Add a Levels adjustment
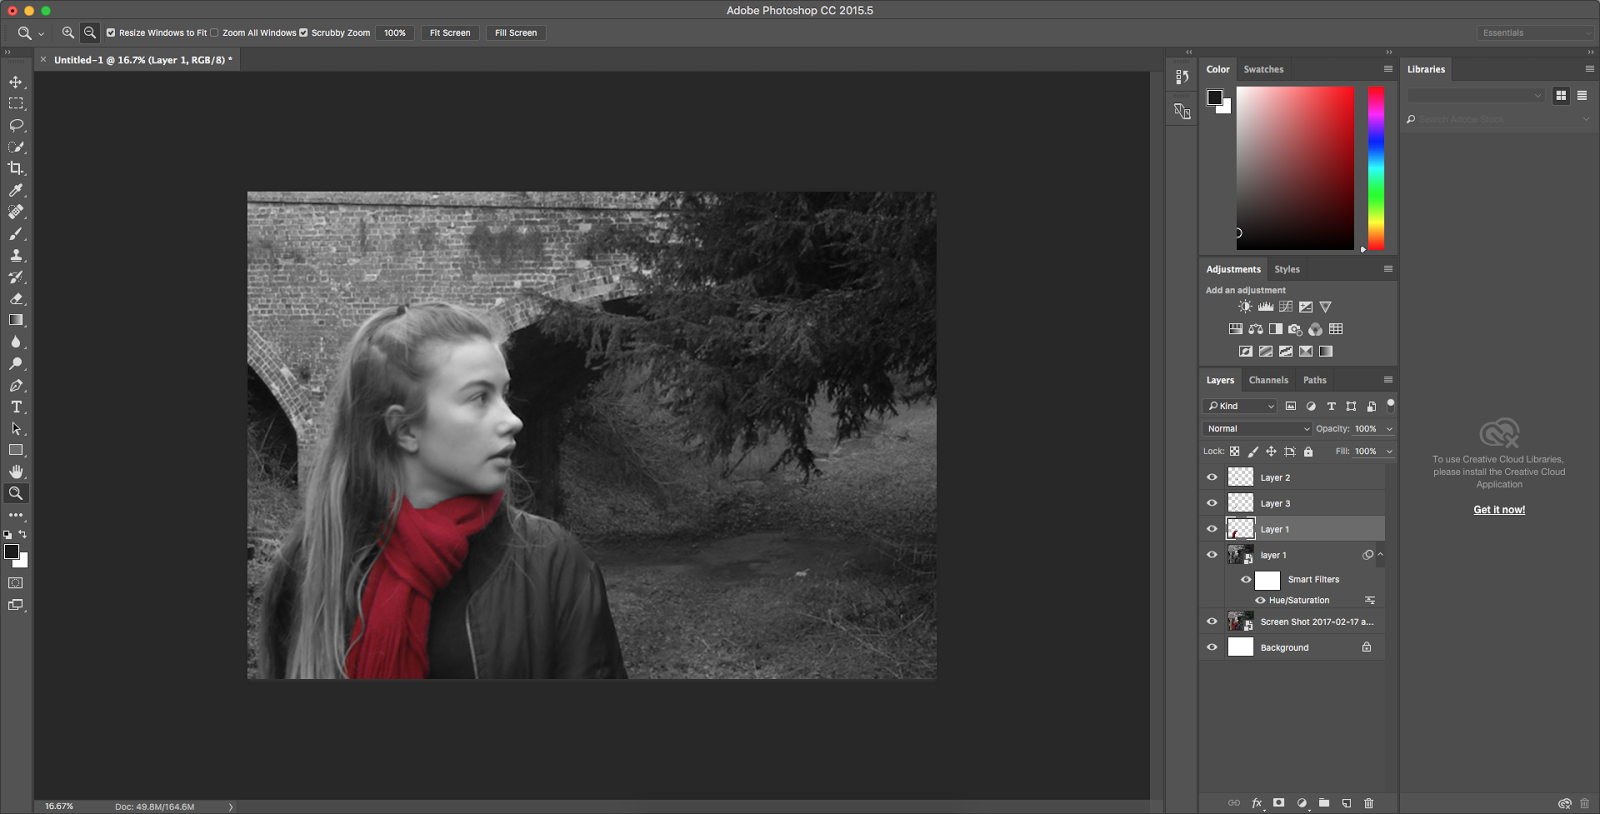1600x814 pixels. (x=1265, y=307)
